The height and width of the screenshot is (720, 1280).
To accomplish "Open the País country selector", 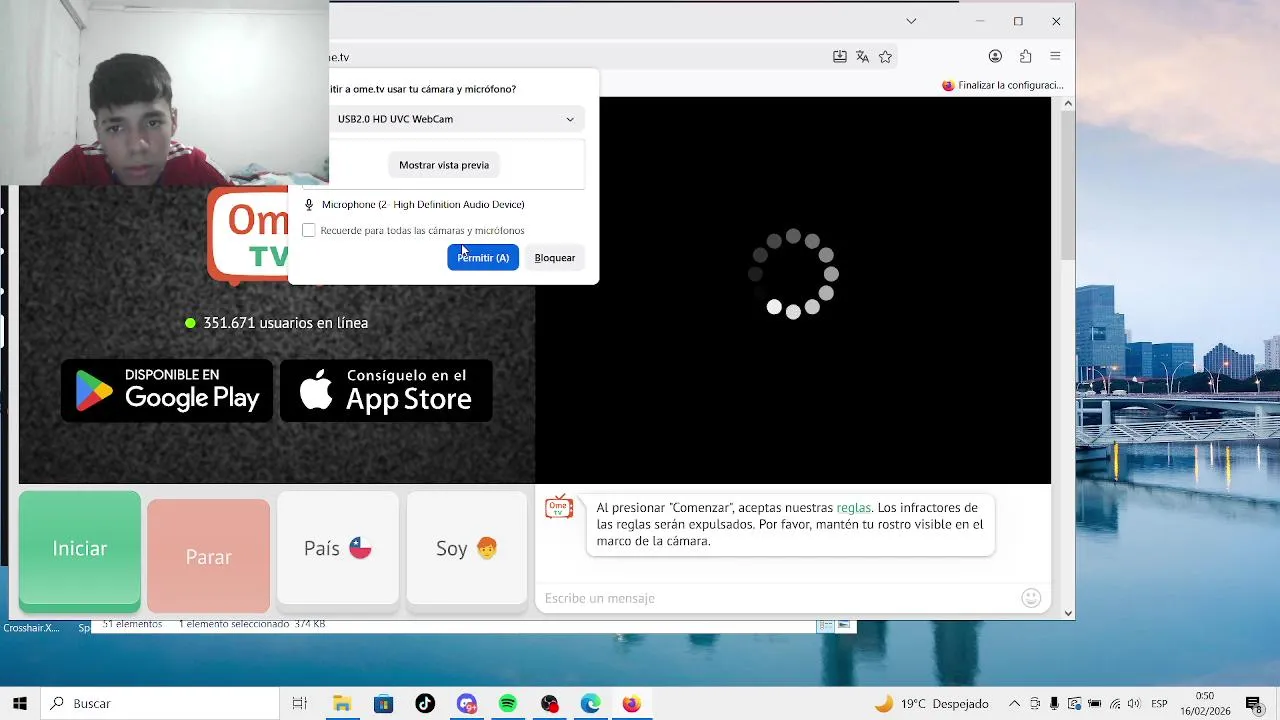I will (x=338, y=548).
